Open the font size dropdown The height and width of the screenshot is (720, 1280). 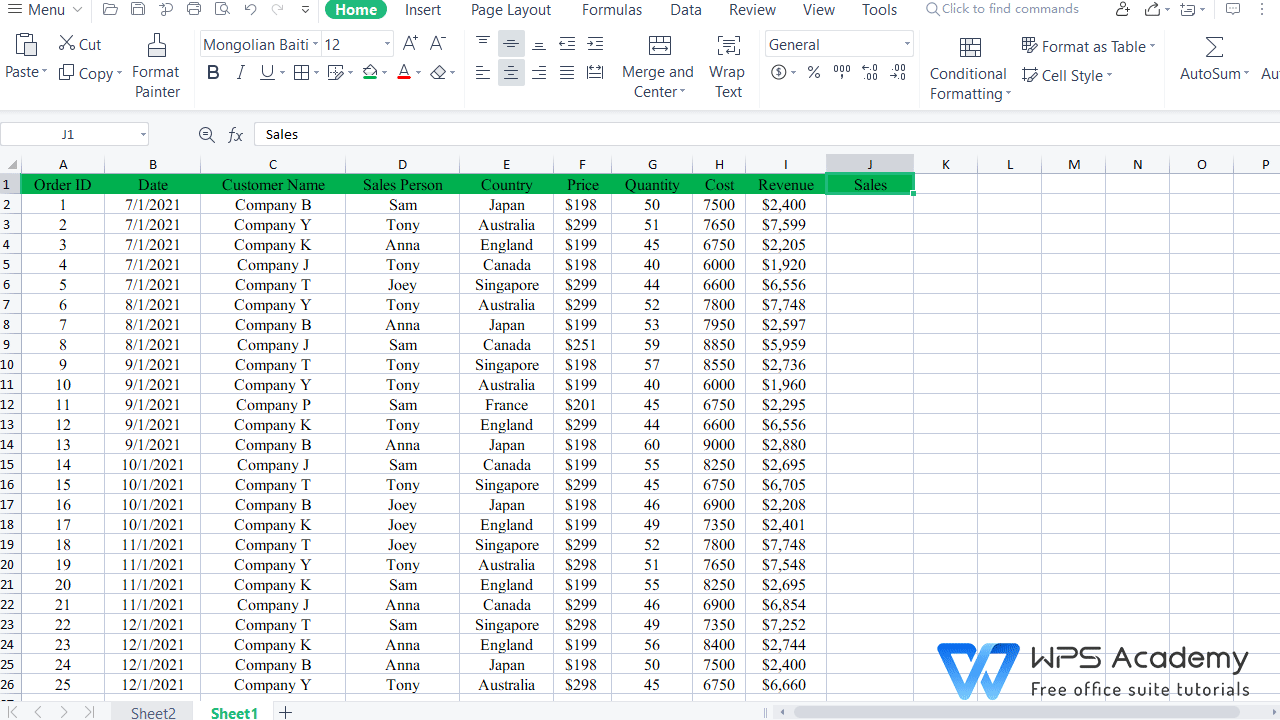385,44
